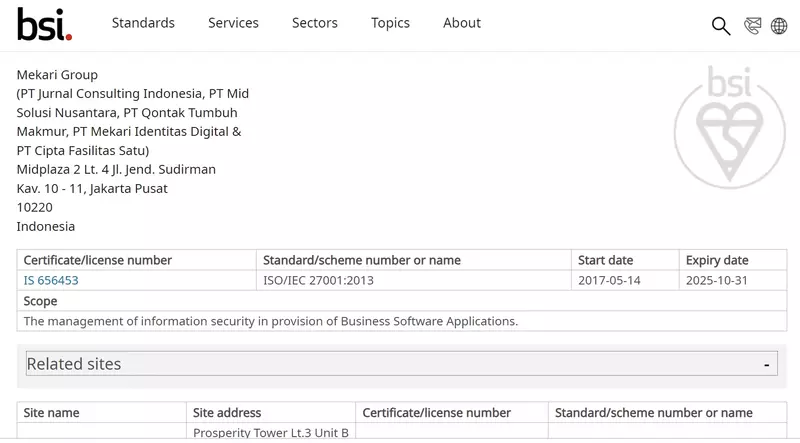This screenshot has width=800, height=443.
Task: Open the Topics menu
Action: tap(390, 23)
